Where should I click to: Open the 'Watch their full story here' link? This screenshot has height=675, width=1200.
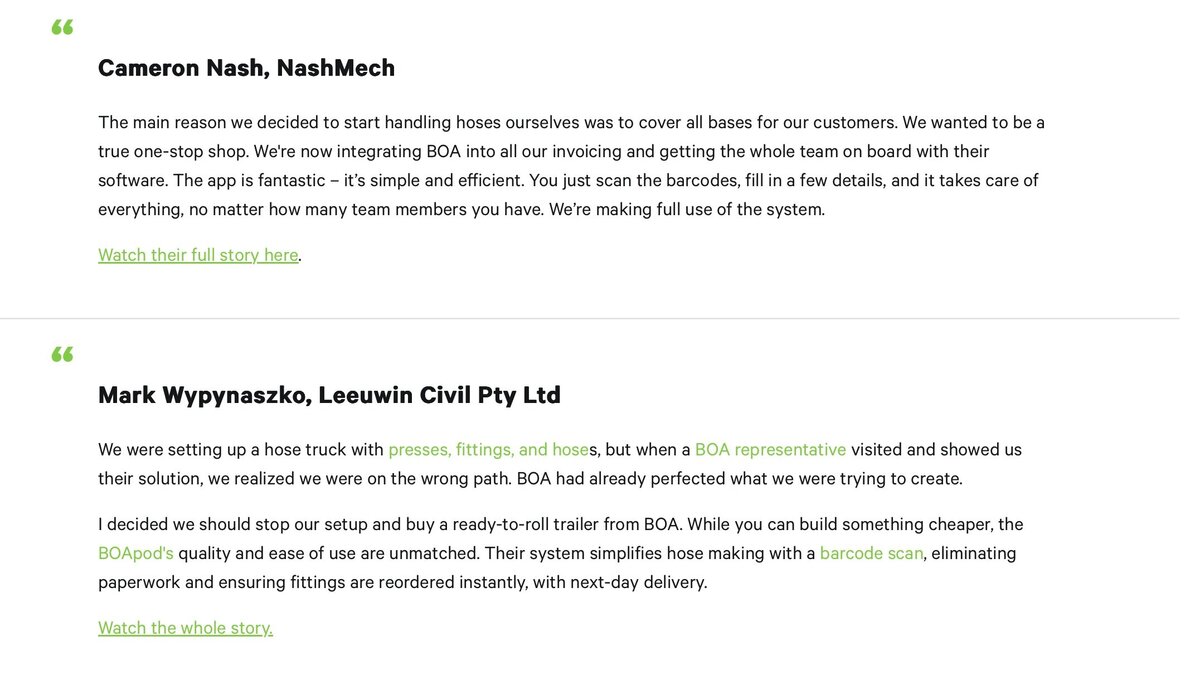click(x=198, y=255)
